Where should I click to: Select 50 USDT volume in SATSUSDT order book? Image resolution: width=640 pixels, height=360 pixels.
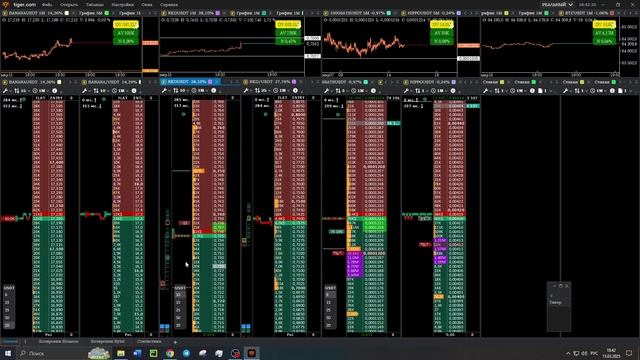coord(329,318)
